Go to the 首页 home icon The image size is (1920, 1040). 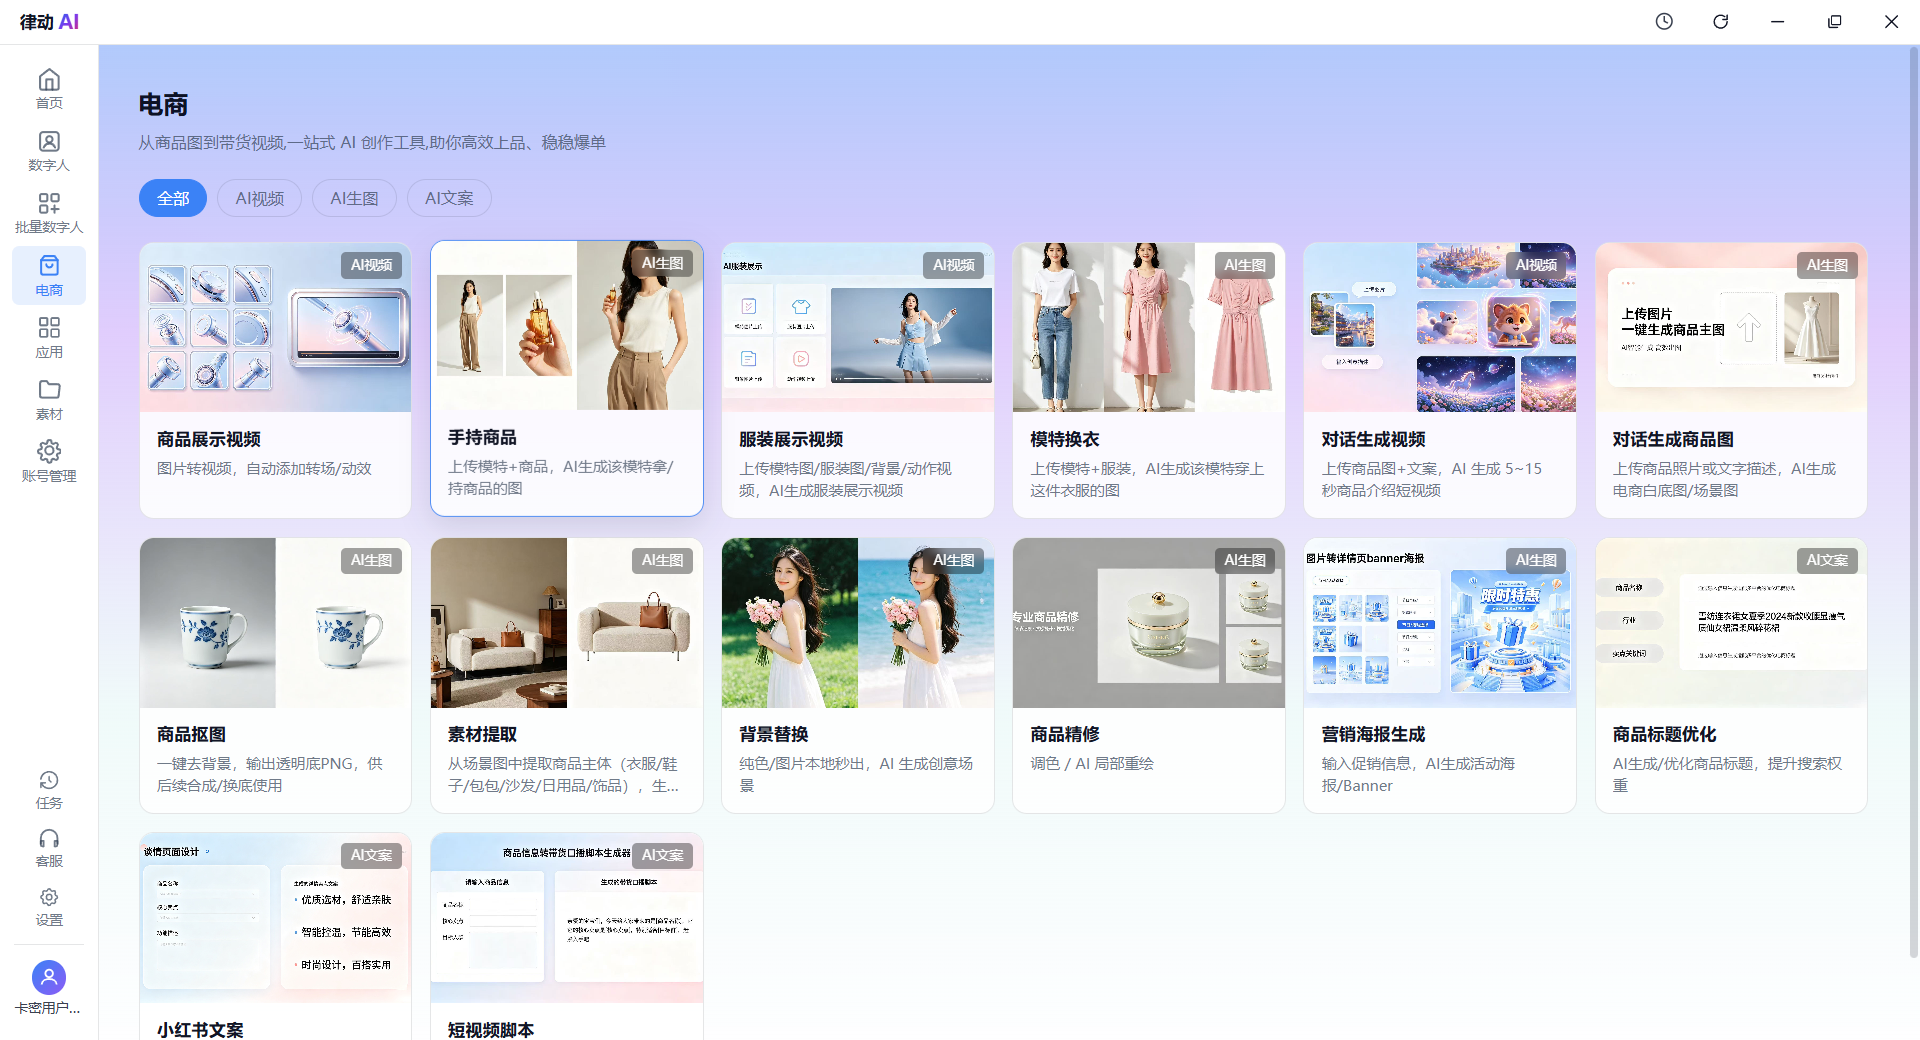point(49,80)
